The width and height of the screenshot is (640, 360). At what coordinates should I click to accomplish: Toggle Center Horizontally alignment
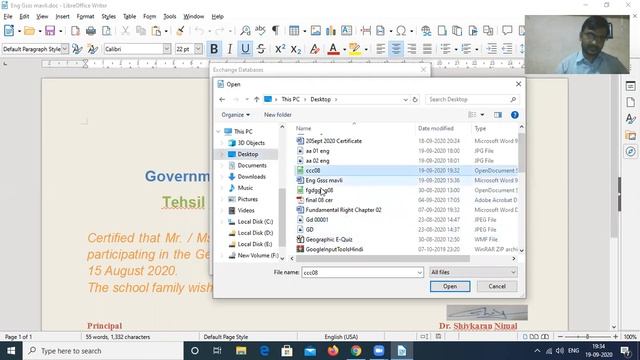tap(396, 49)
